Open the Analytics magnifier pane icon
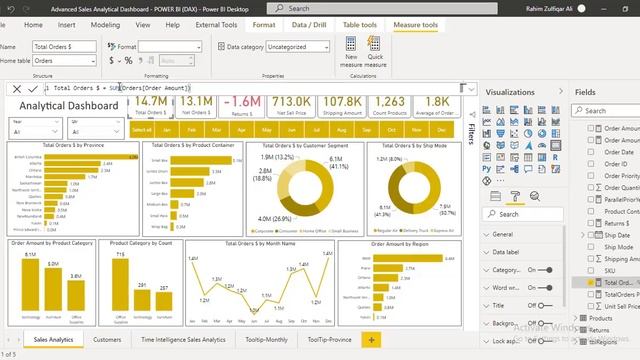The image size is (640, 360). [x=535, y=196]
